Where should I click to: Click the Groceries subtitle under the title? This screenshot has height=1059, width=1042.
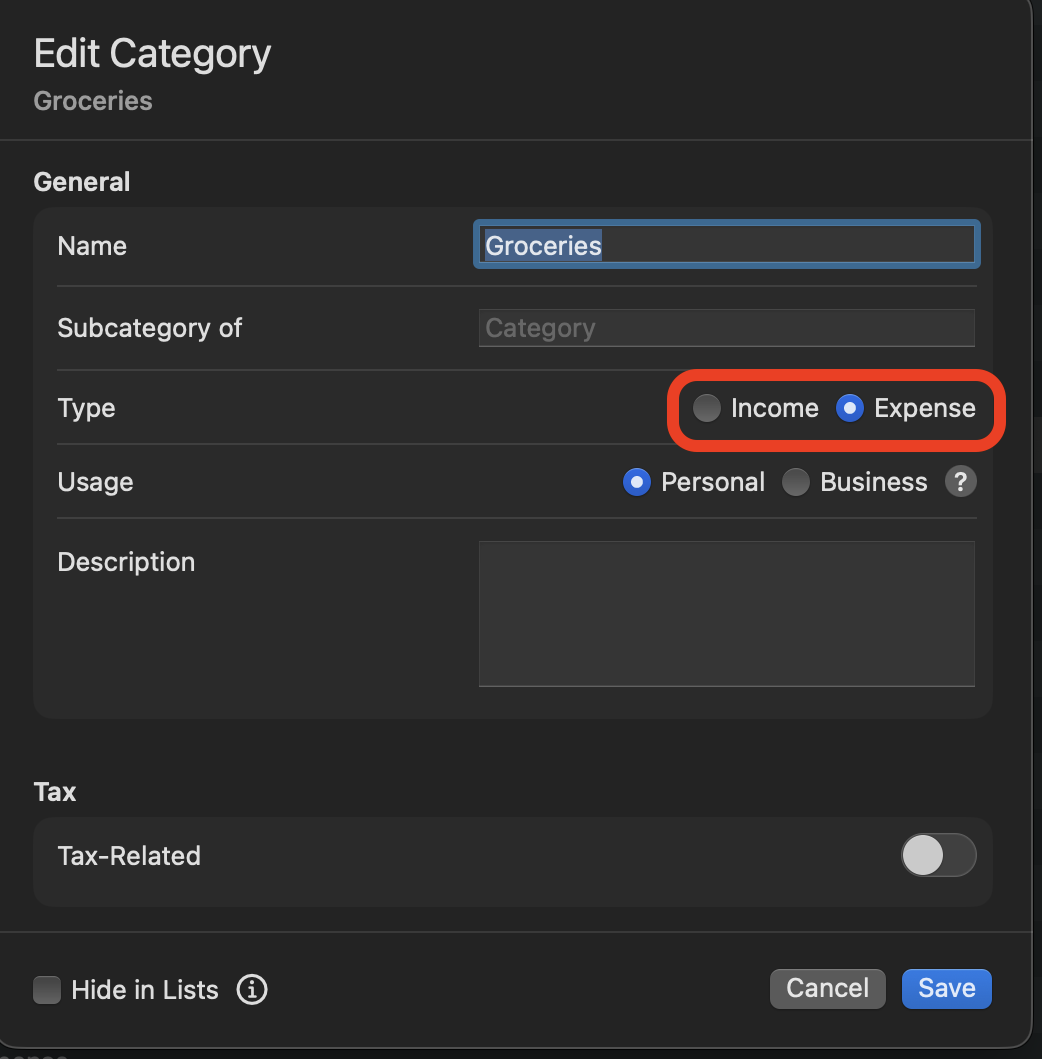click(93, 101)
